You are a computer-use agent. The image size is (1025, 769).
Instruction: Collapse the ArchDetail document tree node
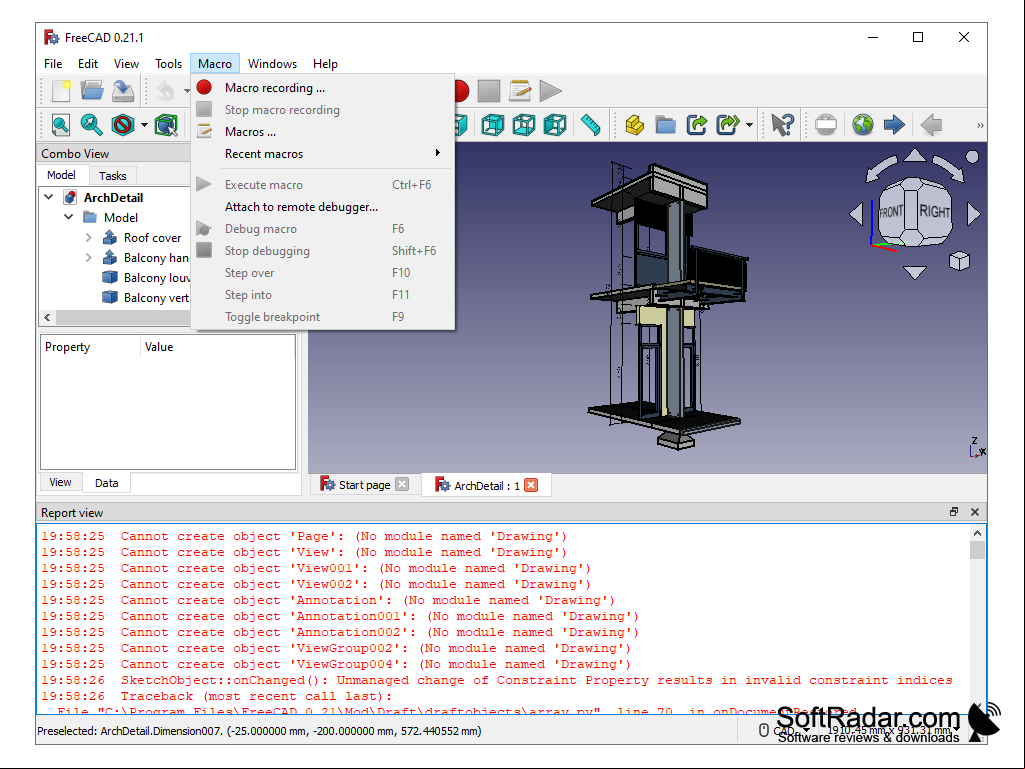click(x=48, y=197)
